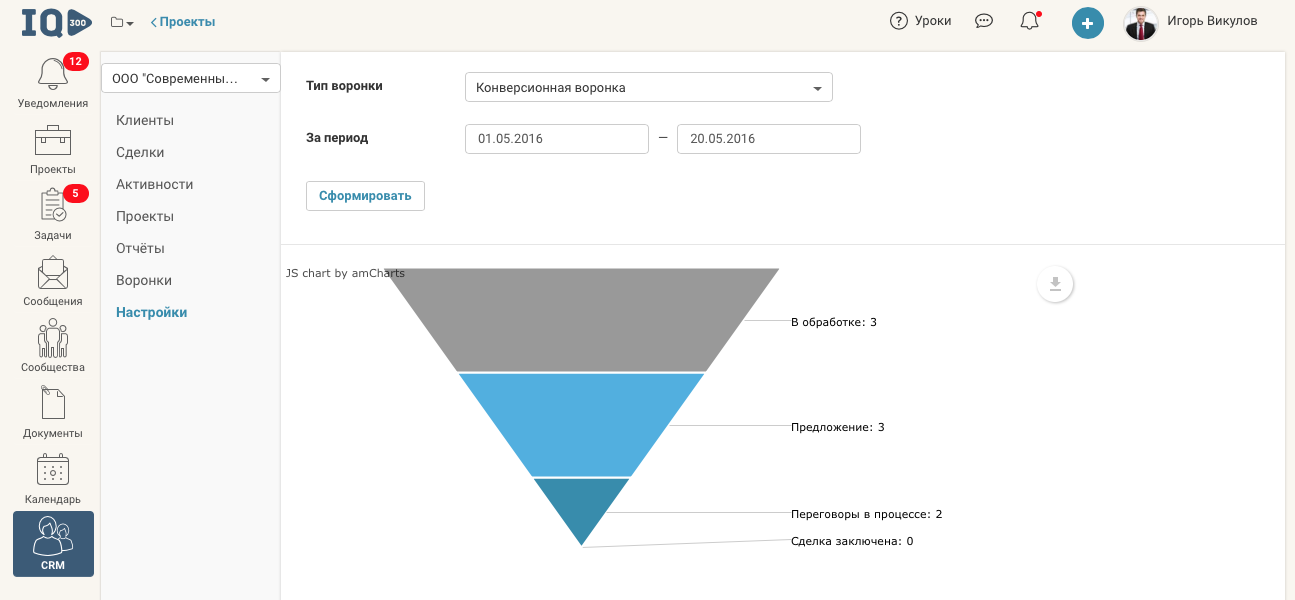1295x600 pixels.
Task: Click the Сформировать button
Action: click(365, 196)
